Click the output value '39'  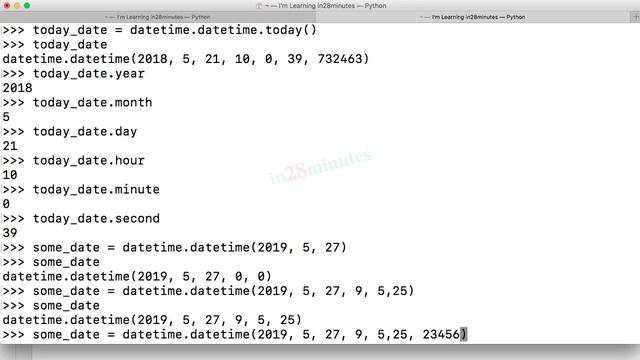10,233
